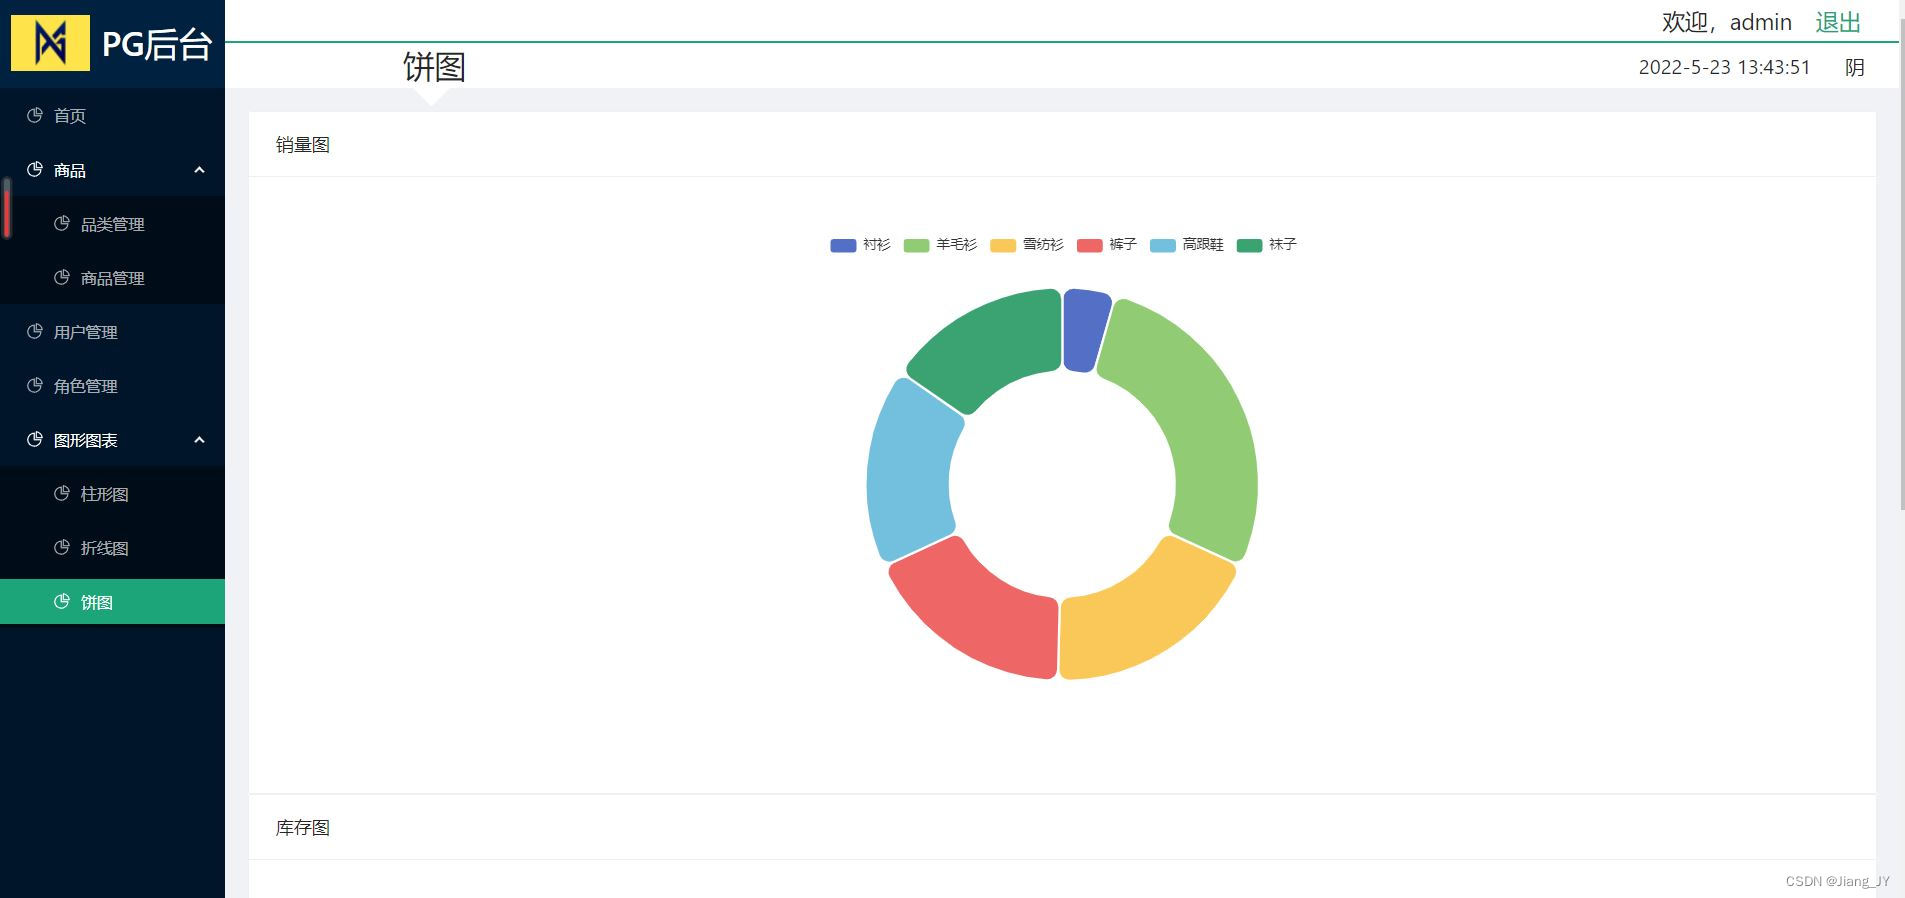Viewport: 1905px width, 898px height.
Task: Open 商品管理 via its icon
Action: point(62,277)
